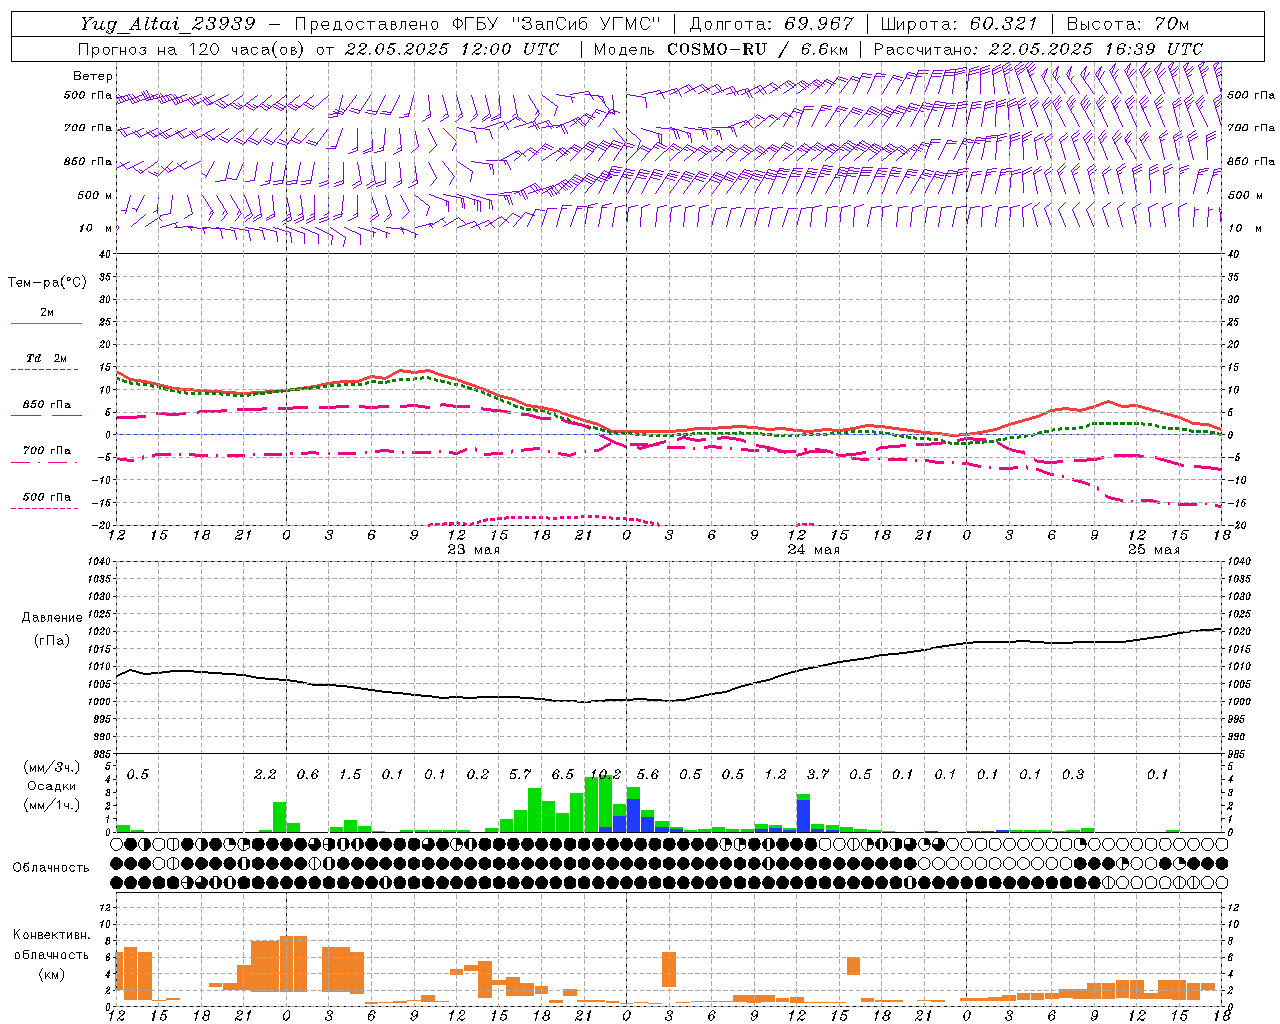The image size is (1280, 1024).
Task: Click the Давление panel label
Action: (52, 618)
